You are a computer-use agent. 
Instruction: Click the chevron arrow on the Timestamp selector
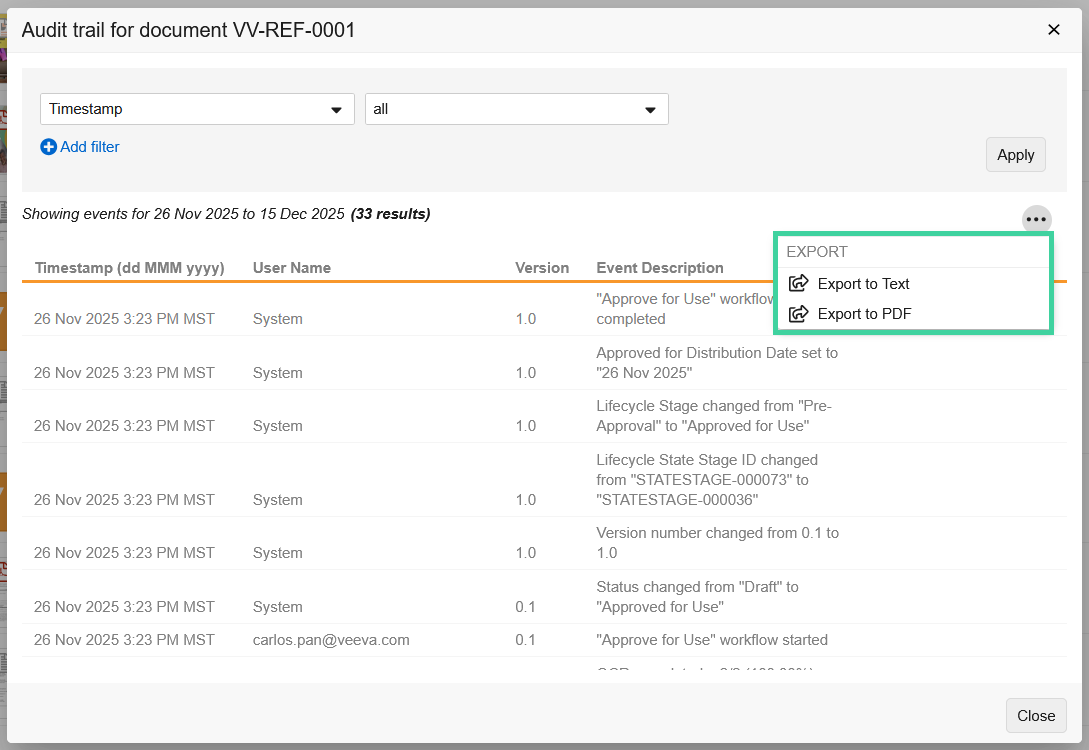(x=336, y=108)
